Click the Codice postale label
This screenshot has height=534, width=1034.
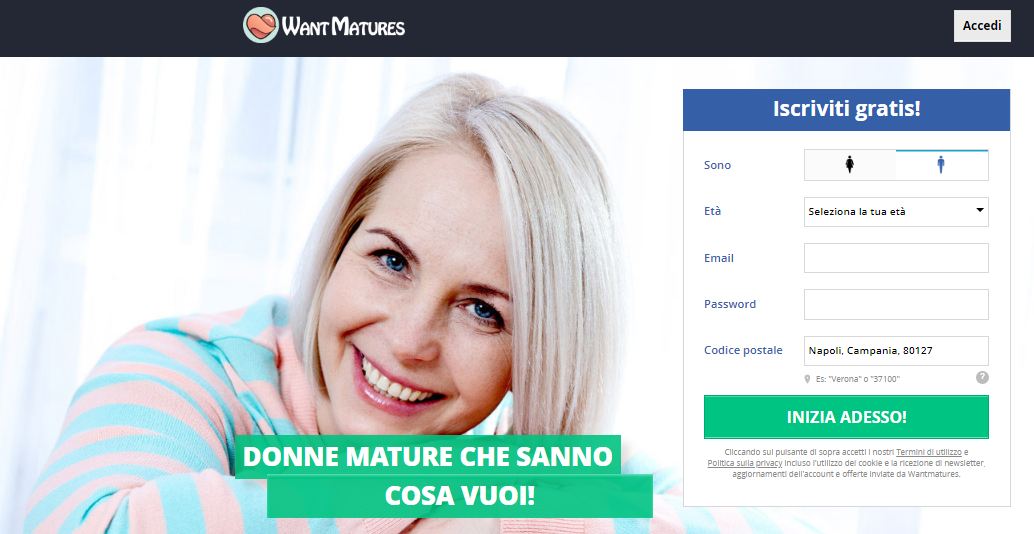(743, 350)
